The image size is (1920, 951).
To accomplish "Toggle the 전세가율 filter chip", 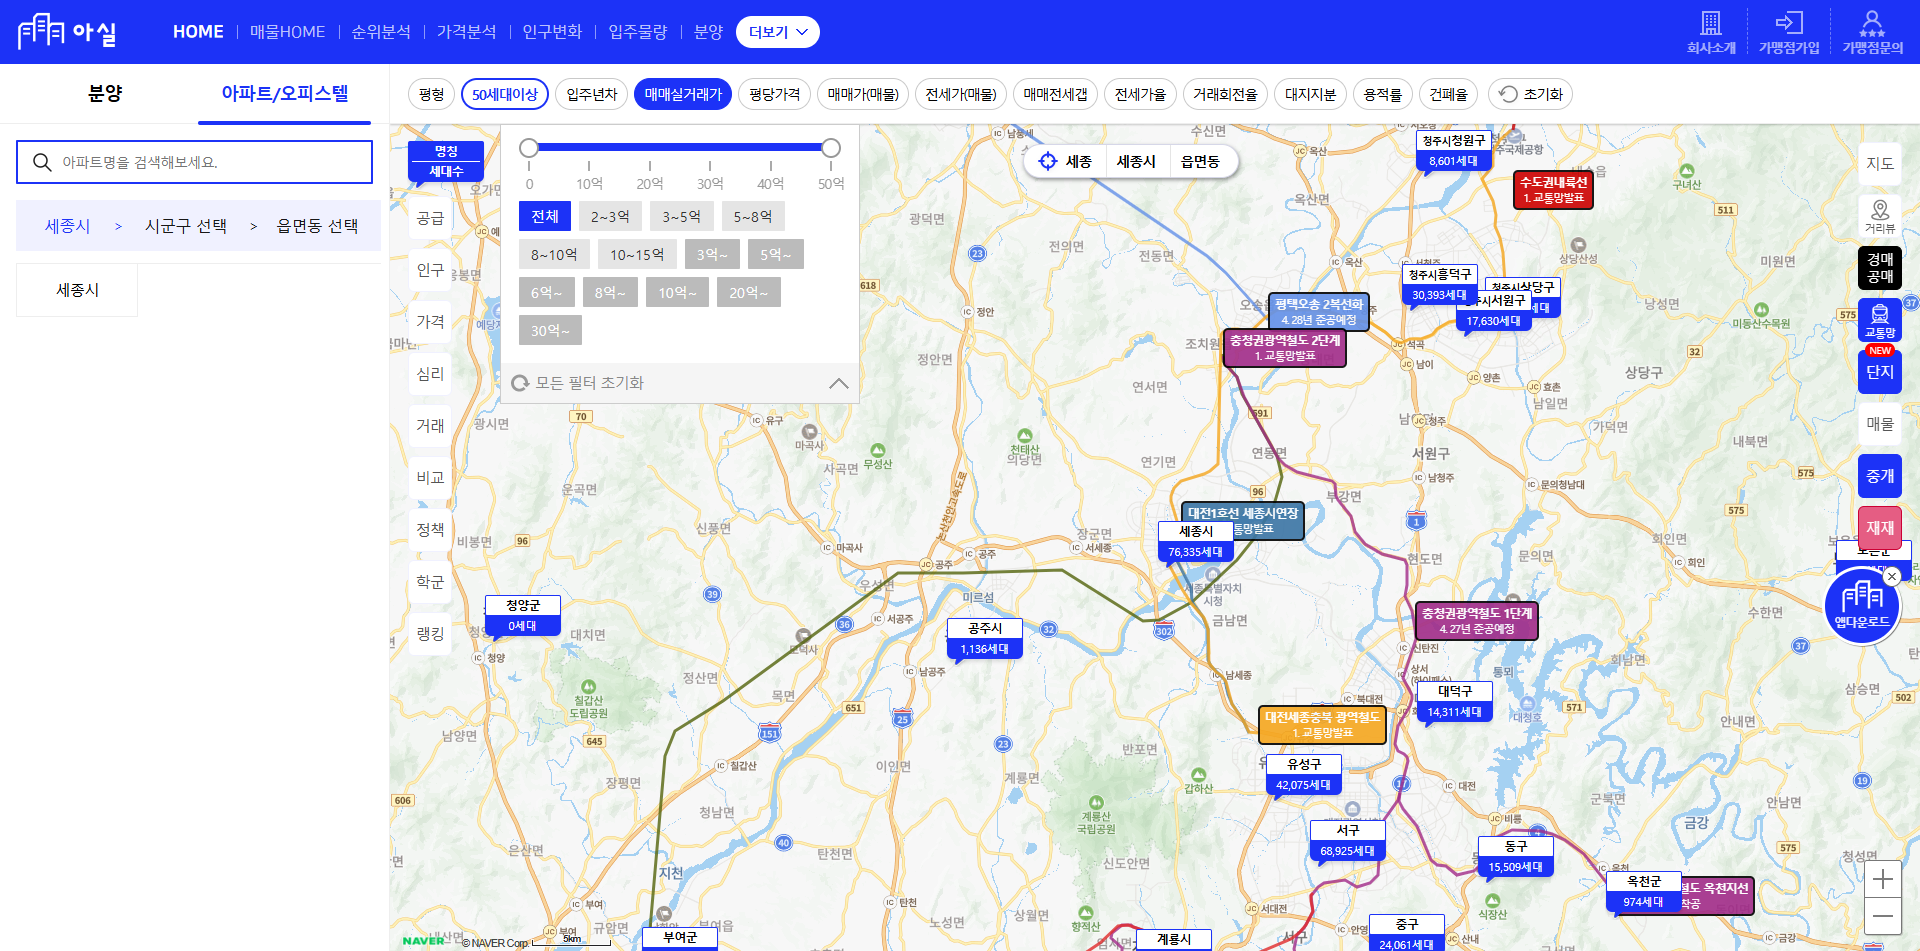I will [1140, 94].
